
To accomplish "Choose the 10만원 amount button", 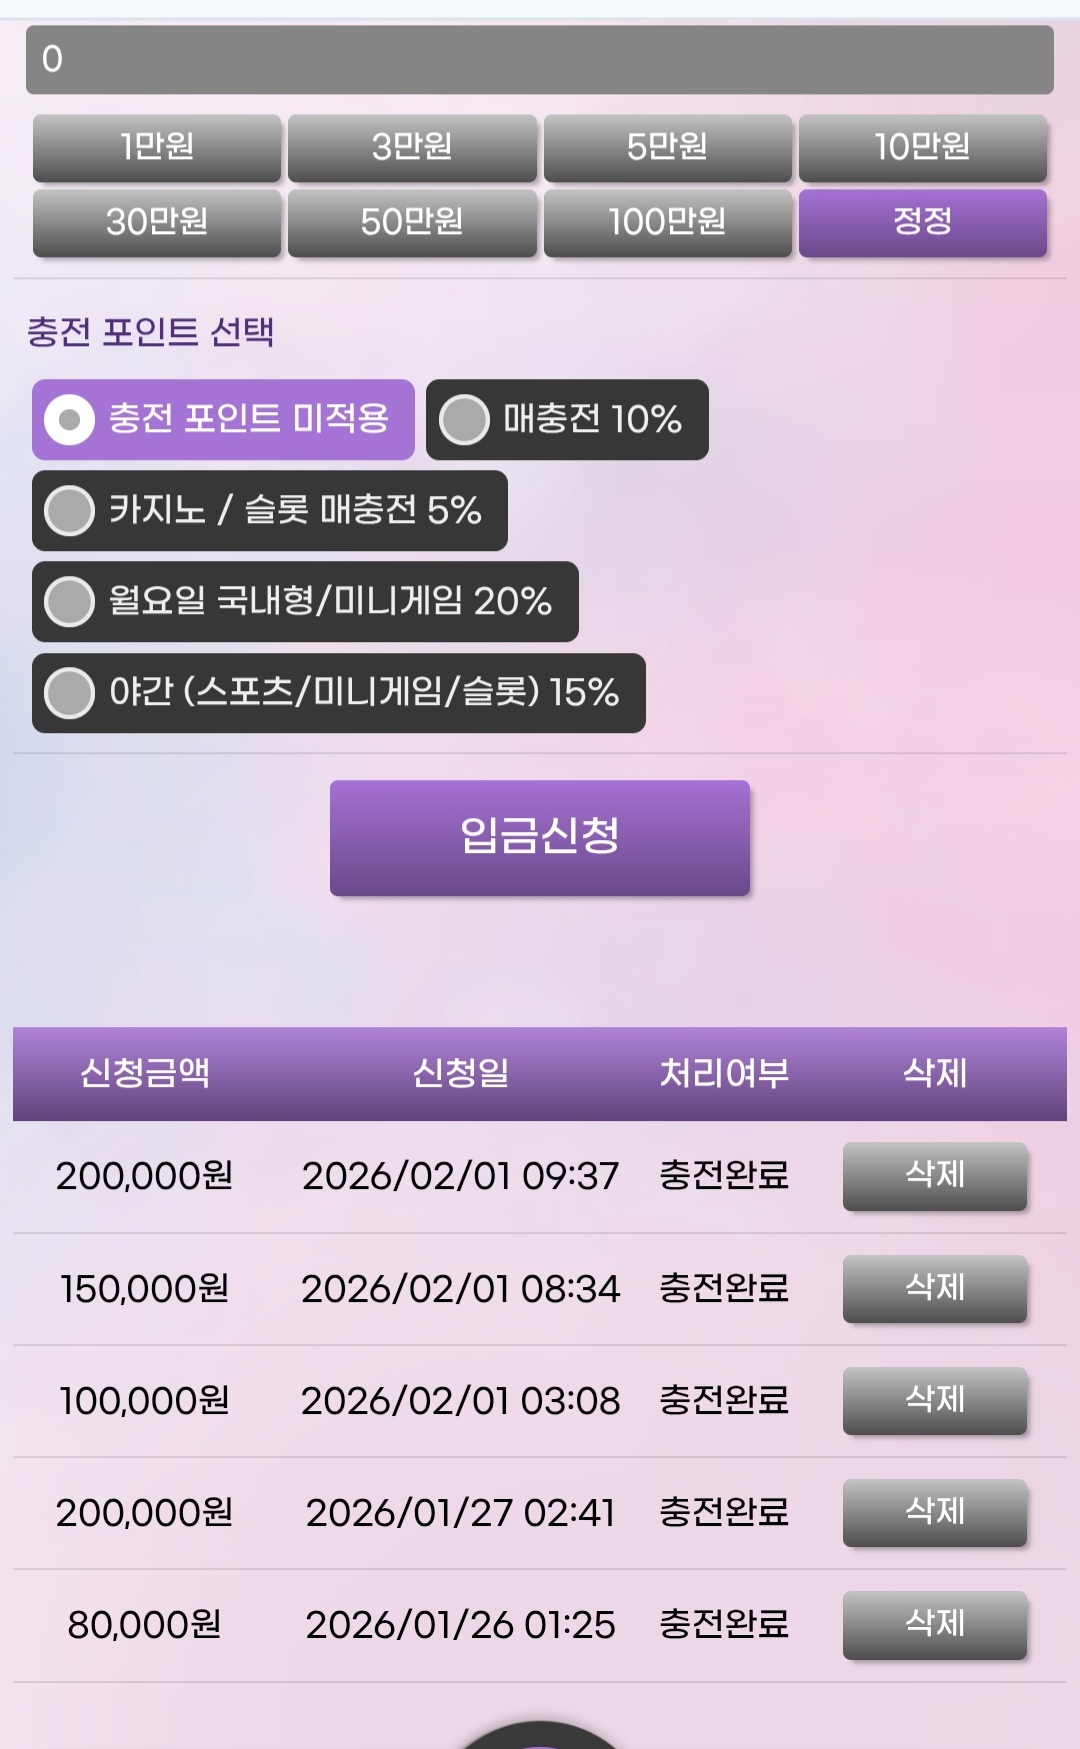I will (x=922, y=147).
